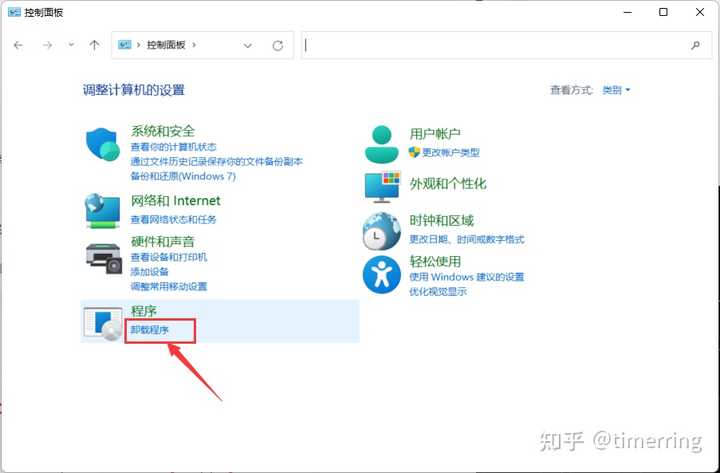This screenshot has width=720, height=473.
Task: Open 时钟和区域 heading
Action: pyautogui.click(x=442, y=221)
